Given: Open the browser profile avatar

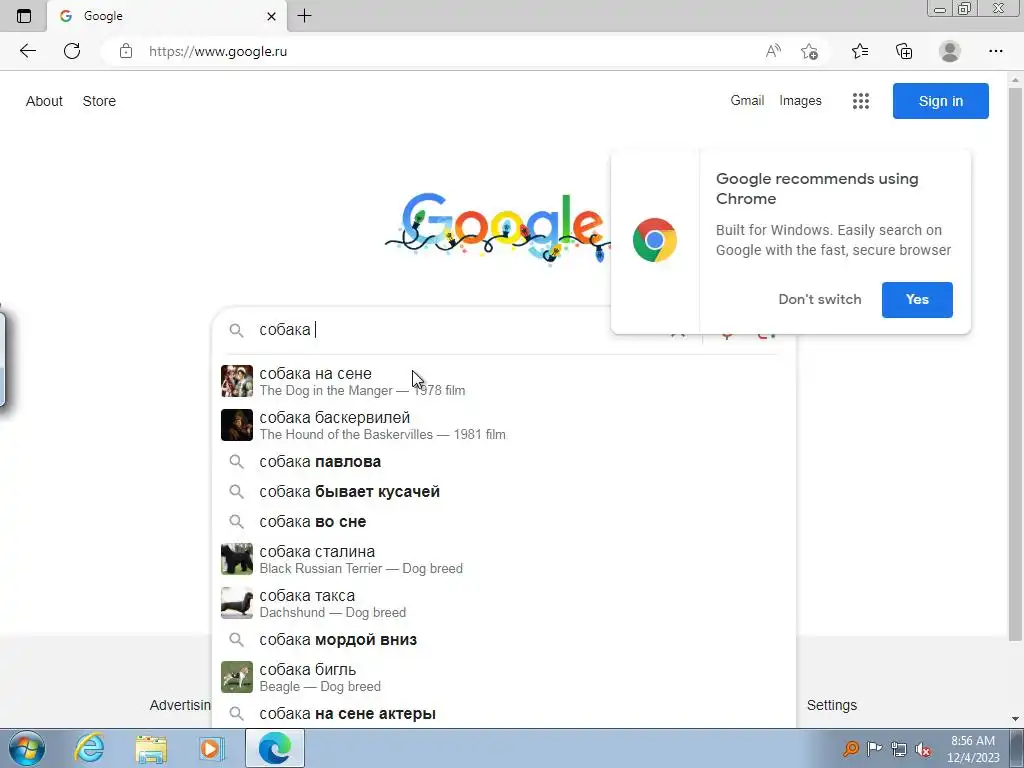Looking at the screenshot, I should click(950, 51).
